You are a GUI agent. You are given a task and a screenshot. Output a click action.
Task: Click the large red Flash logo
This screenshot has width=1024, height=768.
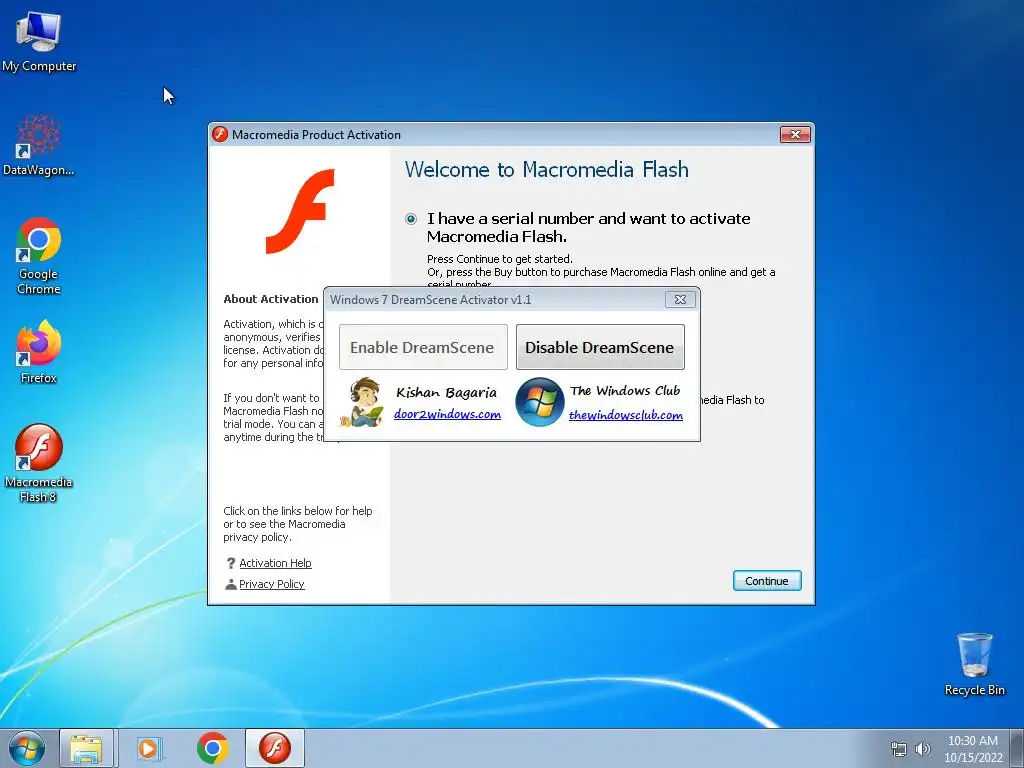coord(300,211)
